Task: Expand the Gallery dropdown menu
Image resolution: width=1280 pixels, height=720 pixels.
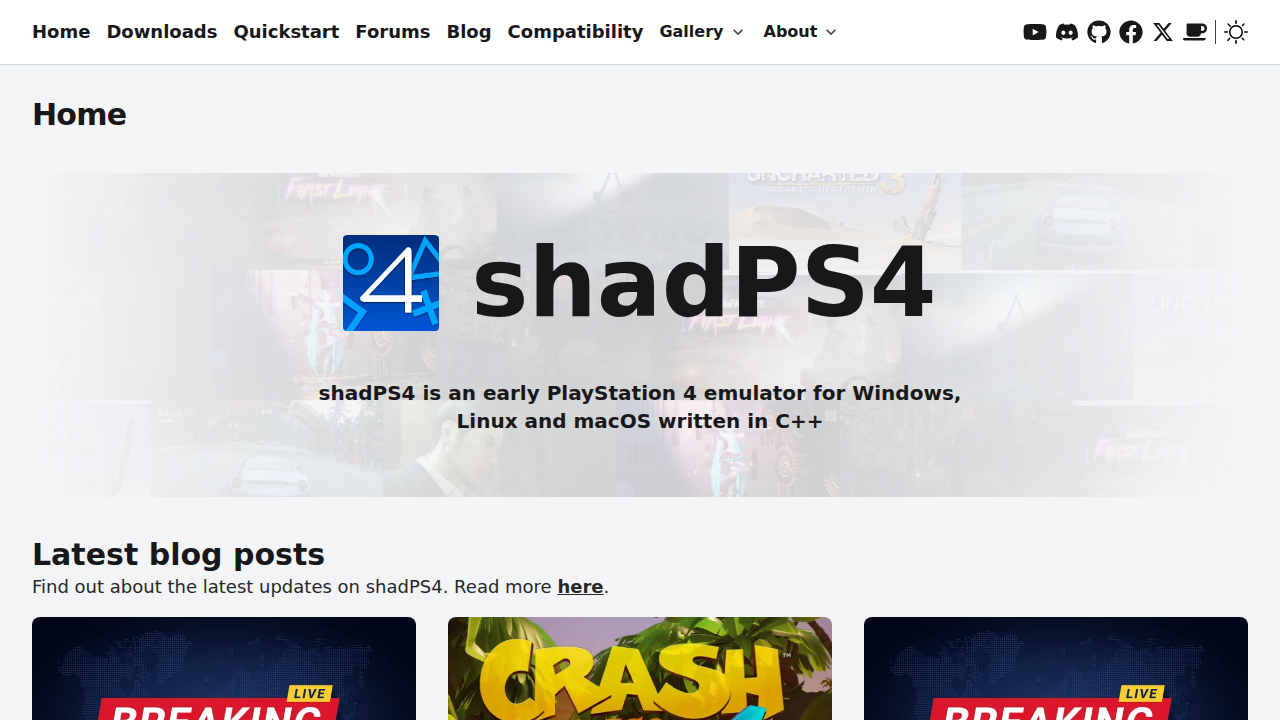Action: [x=702, y=32]
